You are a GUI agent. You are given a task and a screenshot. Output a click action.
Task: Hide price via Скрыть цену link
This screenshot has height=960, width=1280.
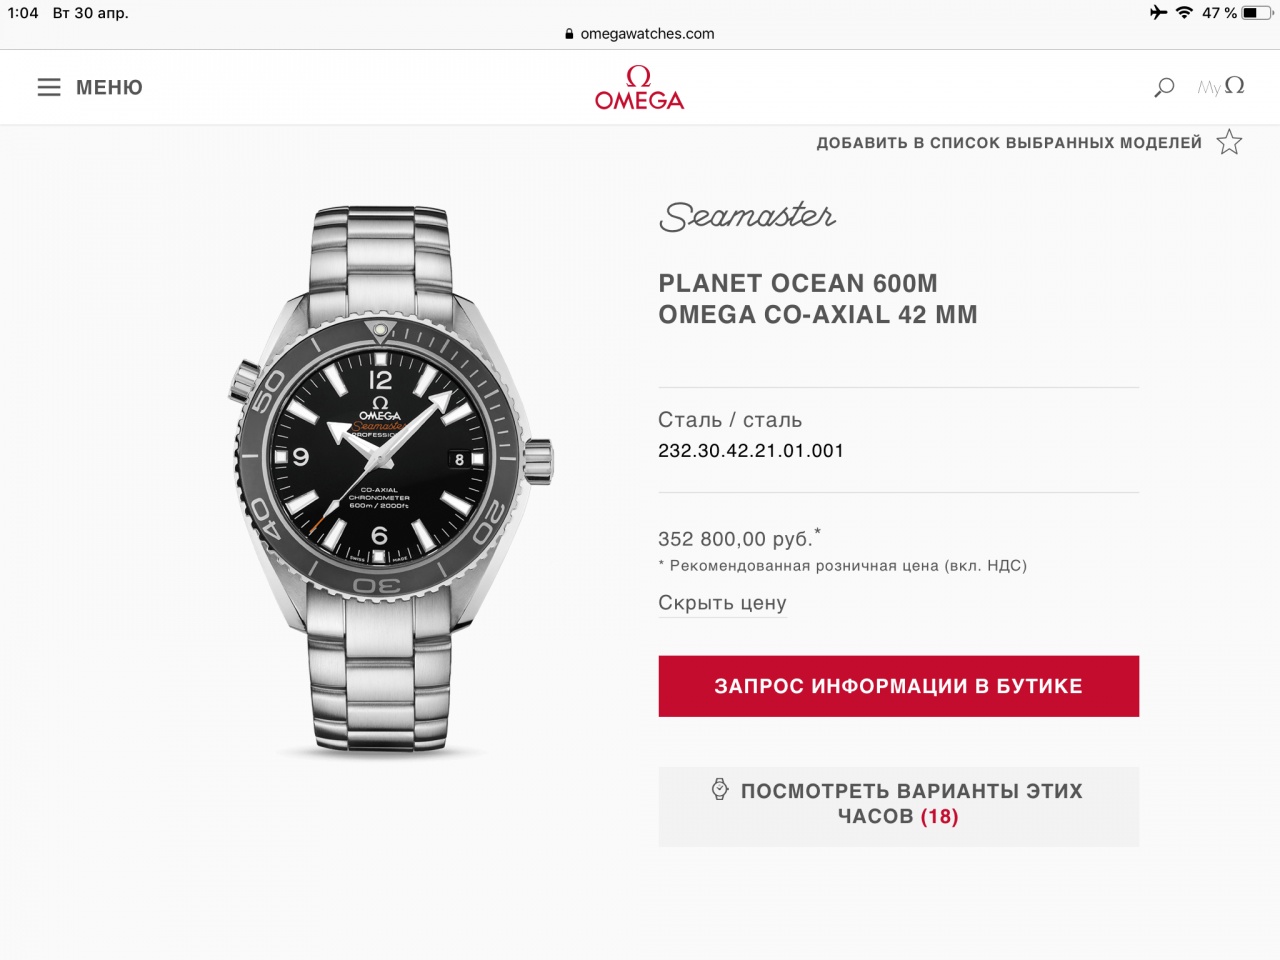pyautogui.click(x=722, y=603)
